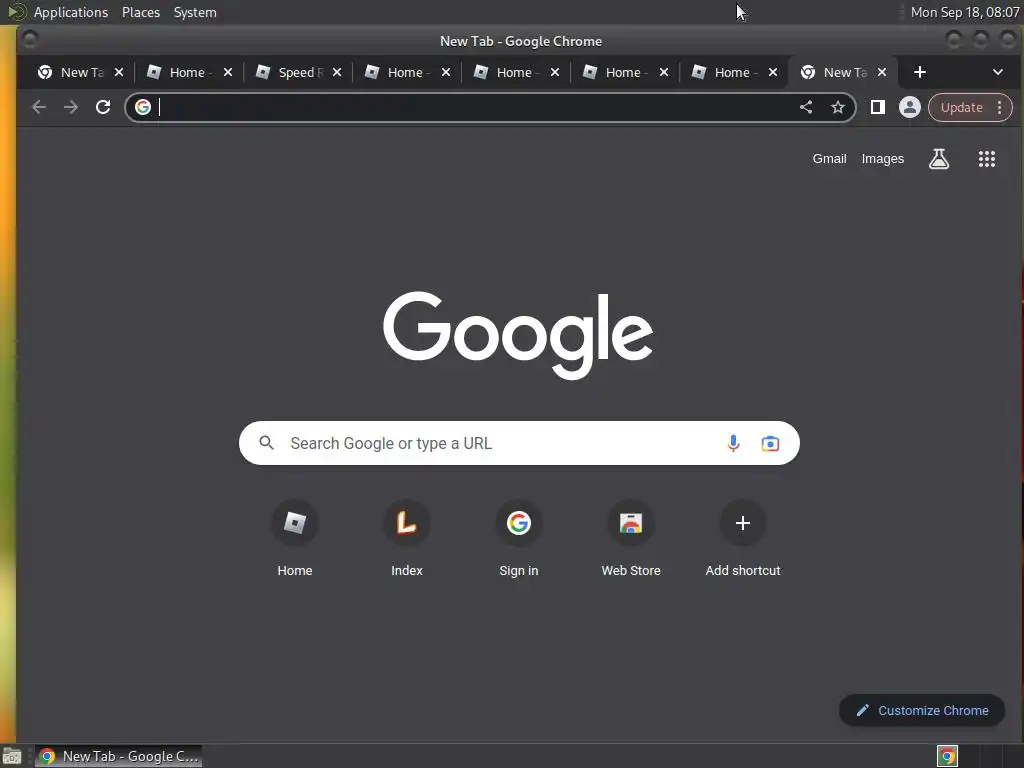Switch to the Speed tab
Viewport: 1024px width, 768px height.
pyautogui.click(x=290, y=72)
